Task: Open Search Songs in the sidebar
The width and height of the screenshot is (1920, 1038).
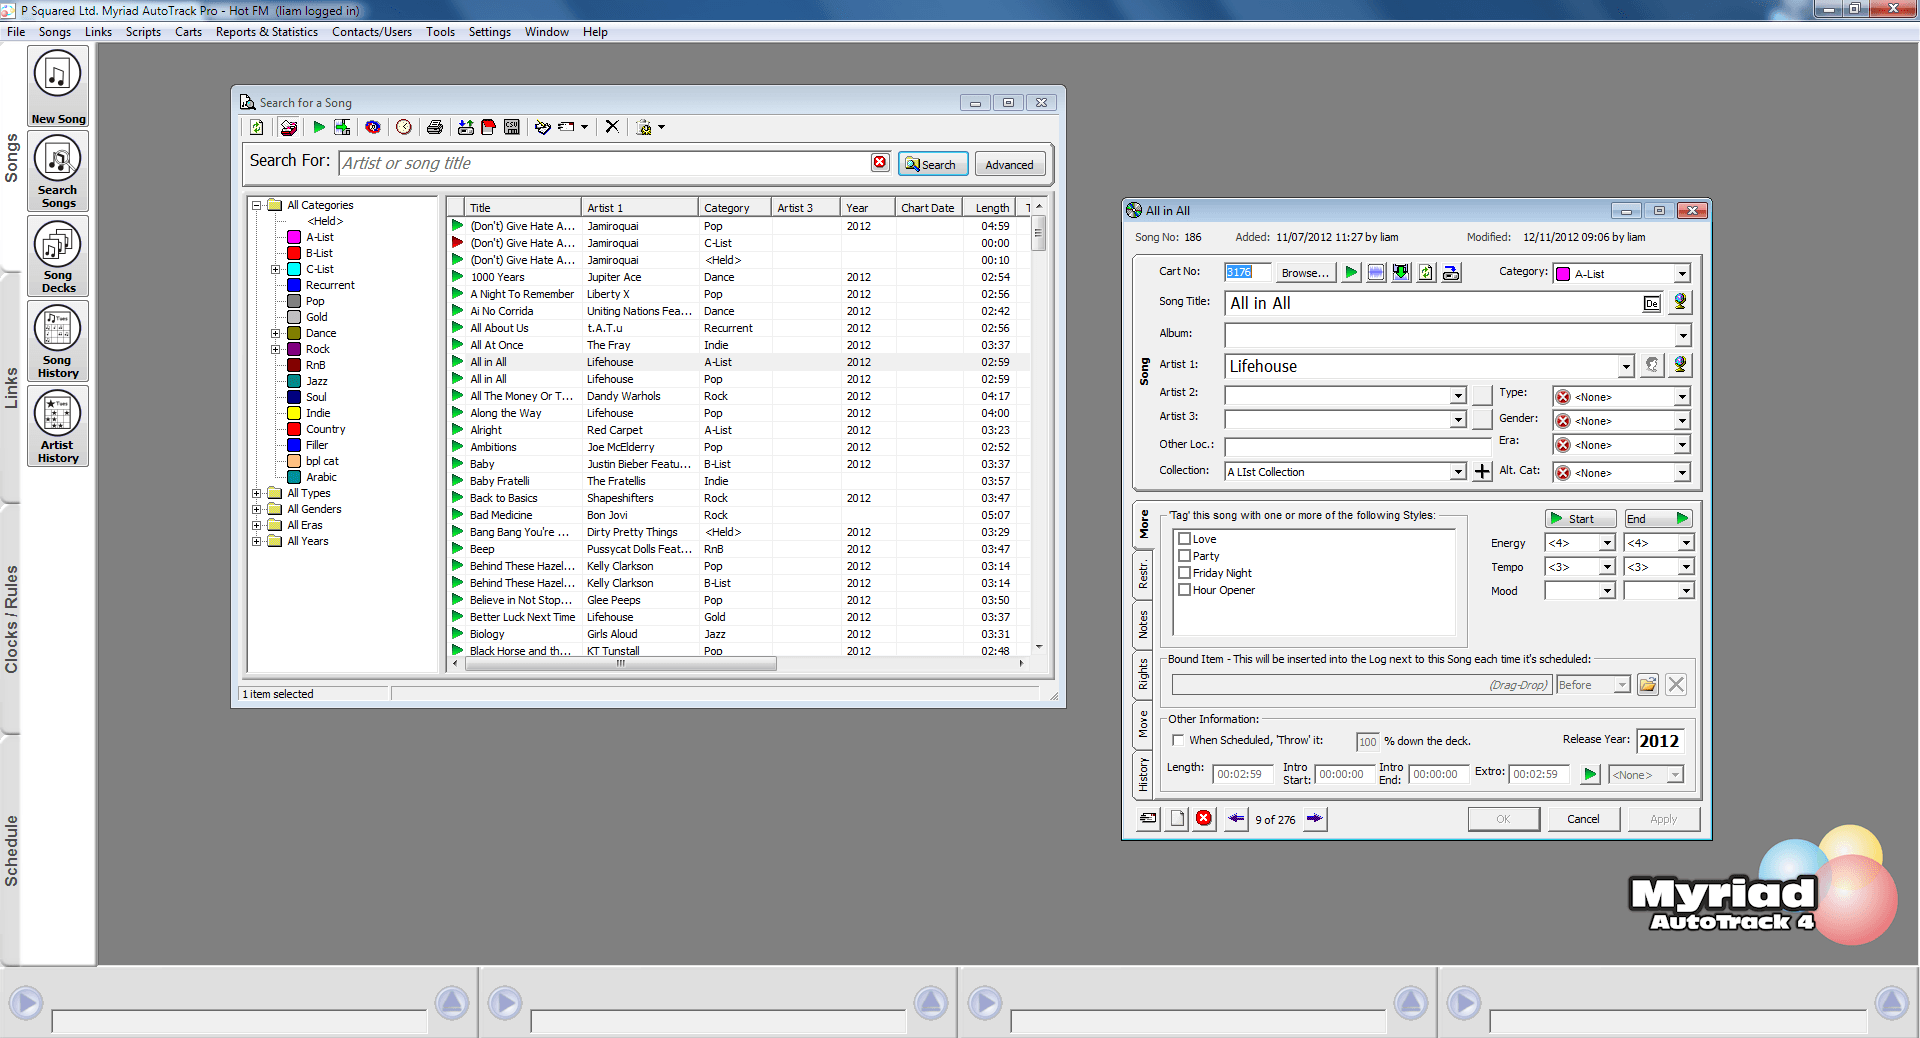Action: 58,171
